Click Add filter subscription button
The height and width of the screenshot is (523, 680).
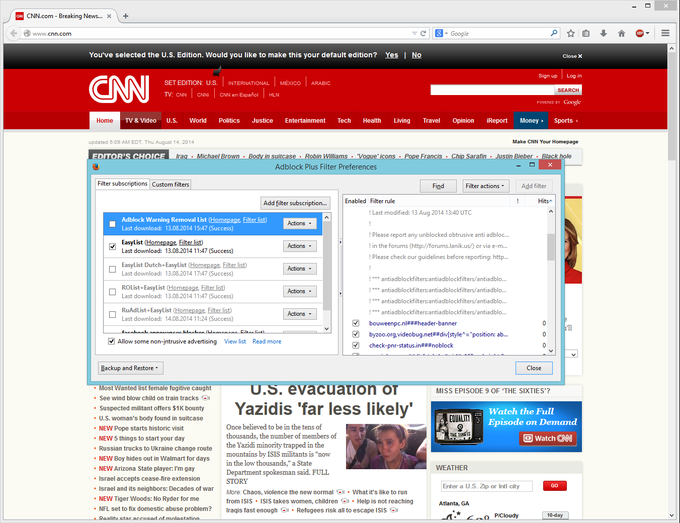tap(295, 203)
